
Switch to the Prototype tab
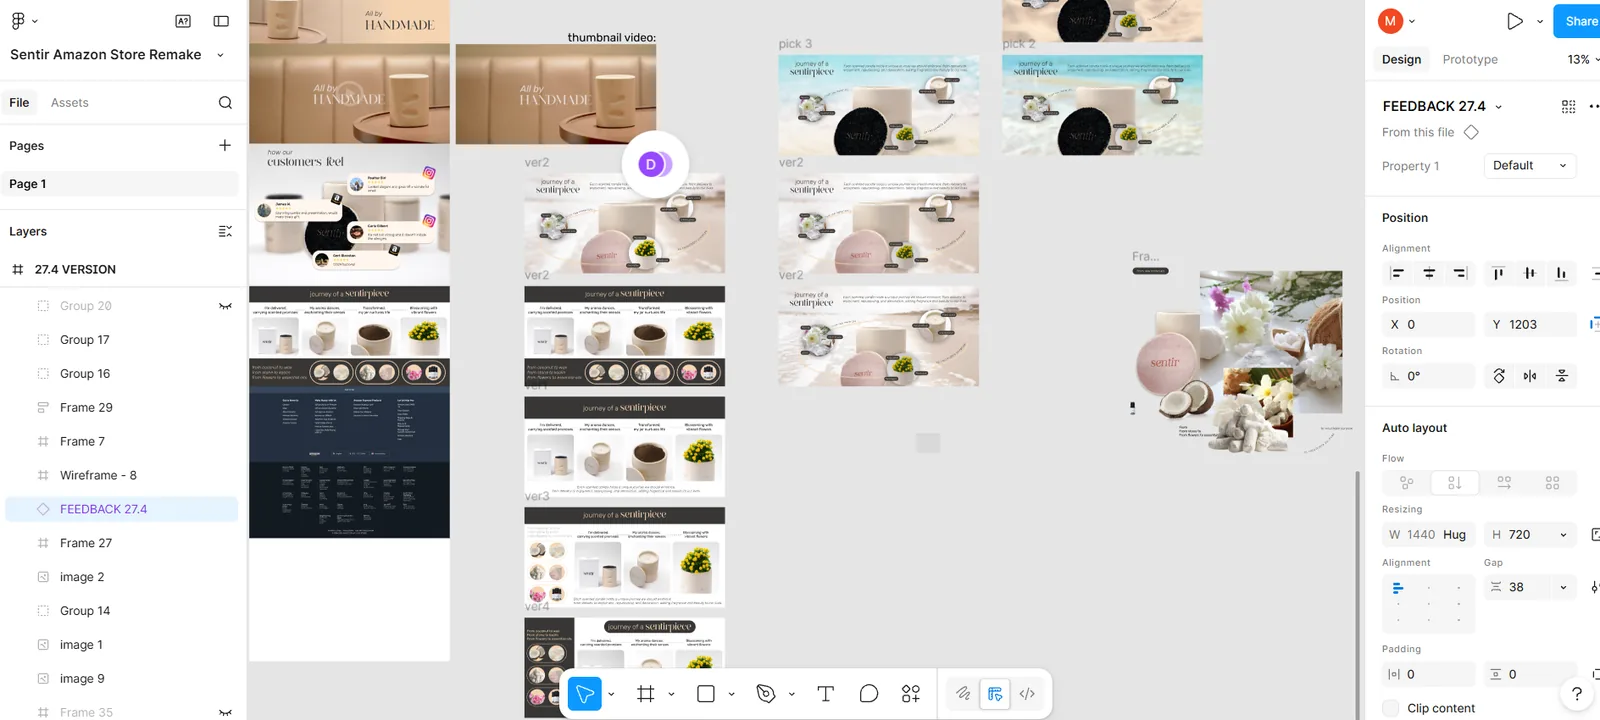click(1470, 60)
